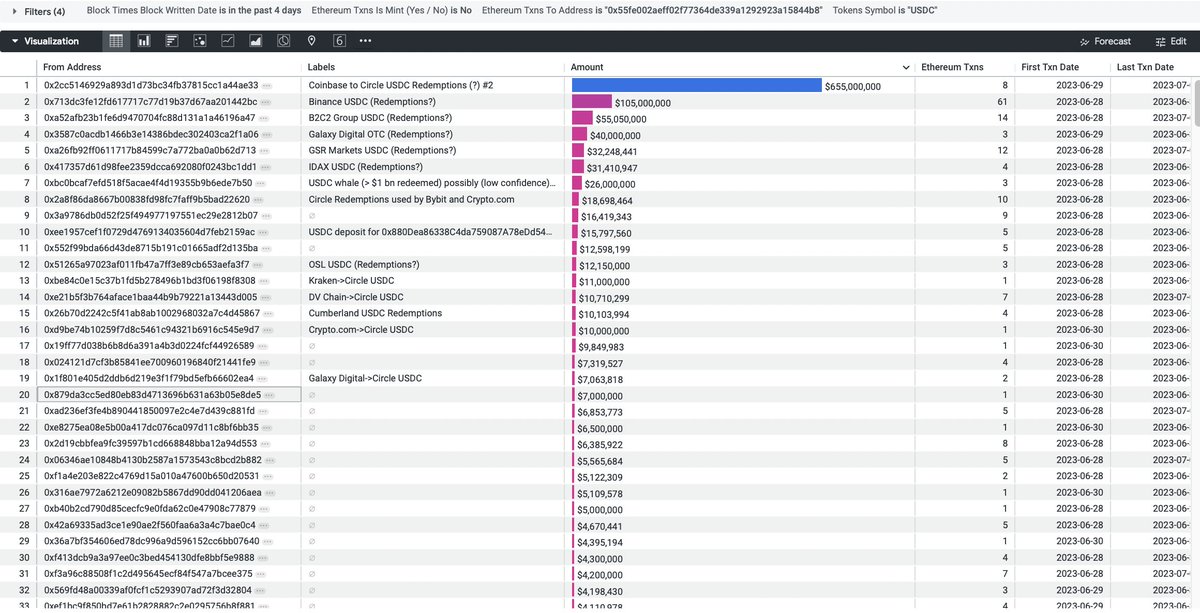This screenshot has width=1200, height=613.
Task: Choose the horizontal Bar chart visualization icon
Action: [172, 41]
